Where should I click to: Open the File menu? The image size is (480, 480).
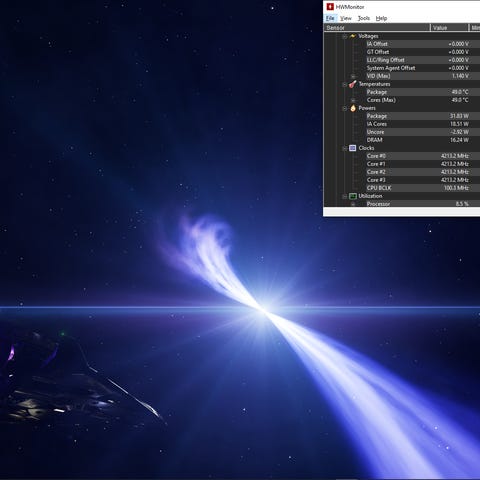[x=330, y=18]
